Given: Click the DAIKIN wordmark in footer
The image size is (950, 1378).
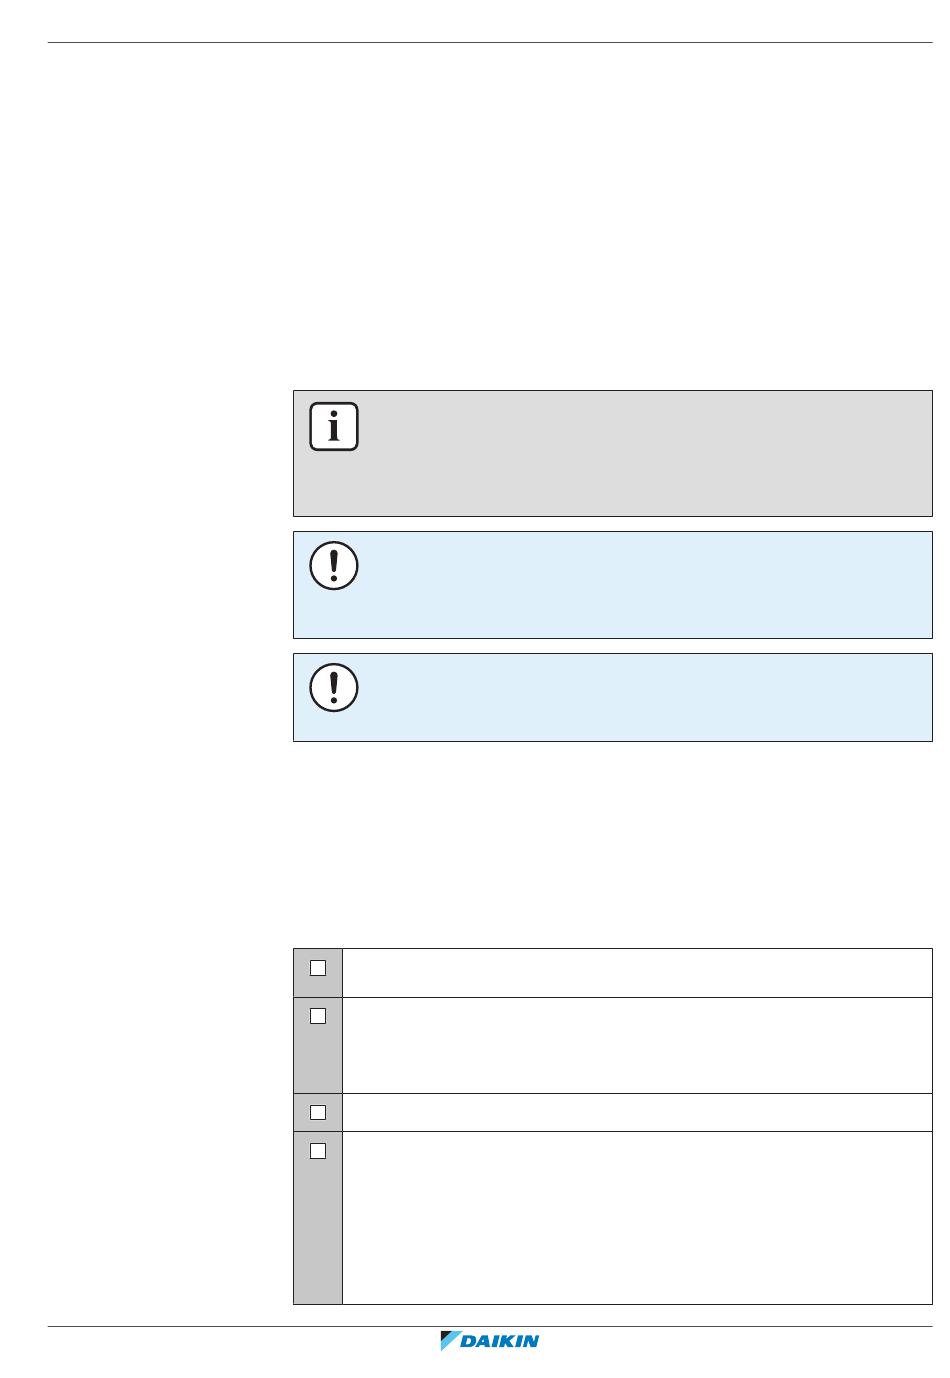Looking at the screenshot, I should pos(500,1342).
